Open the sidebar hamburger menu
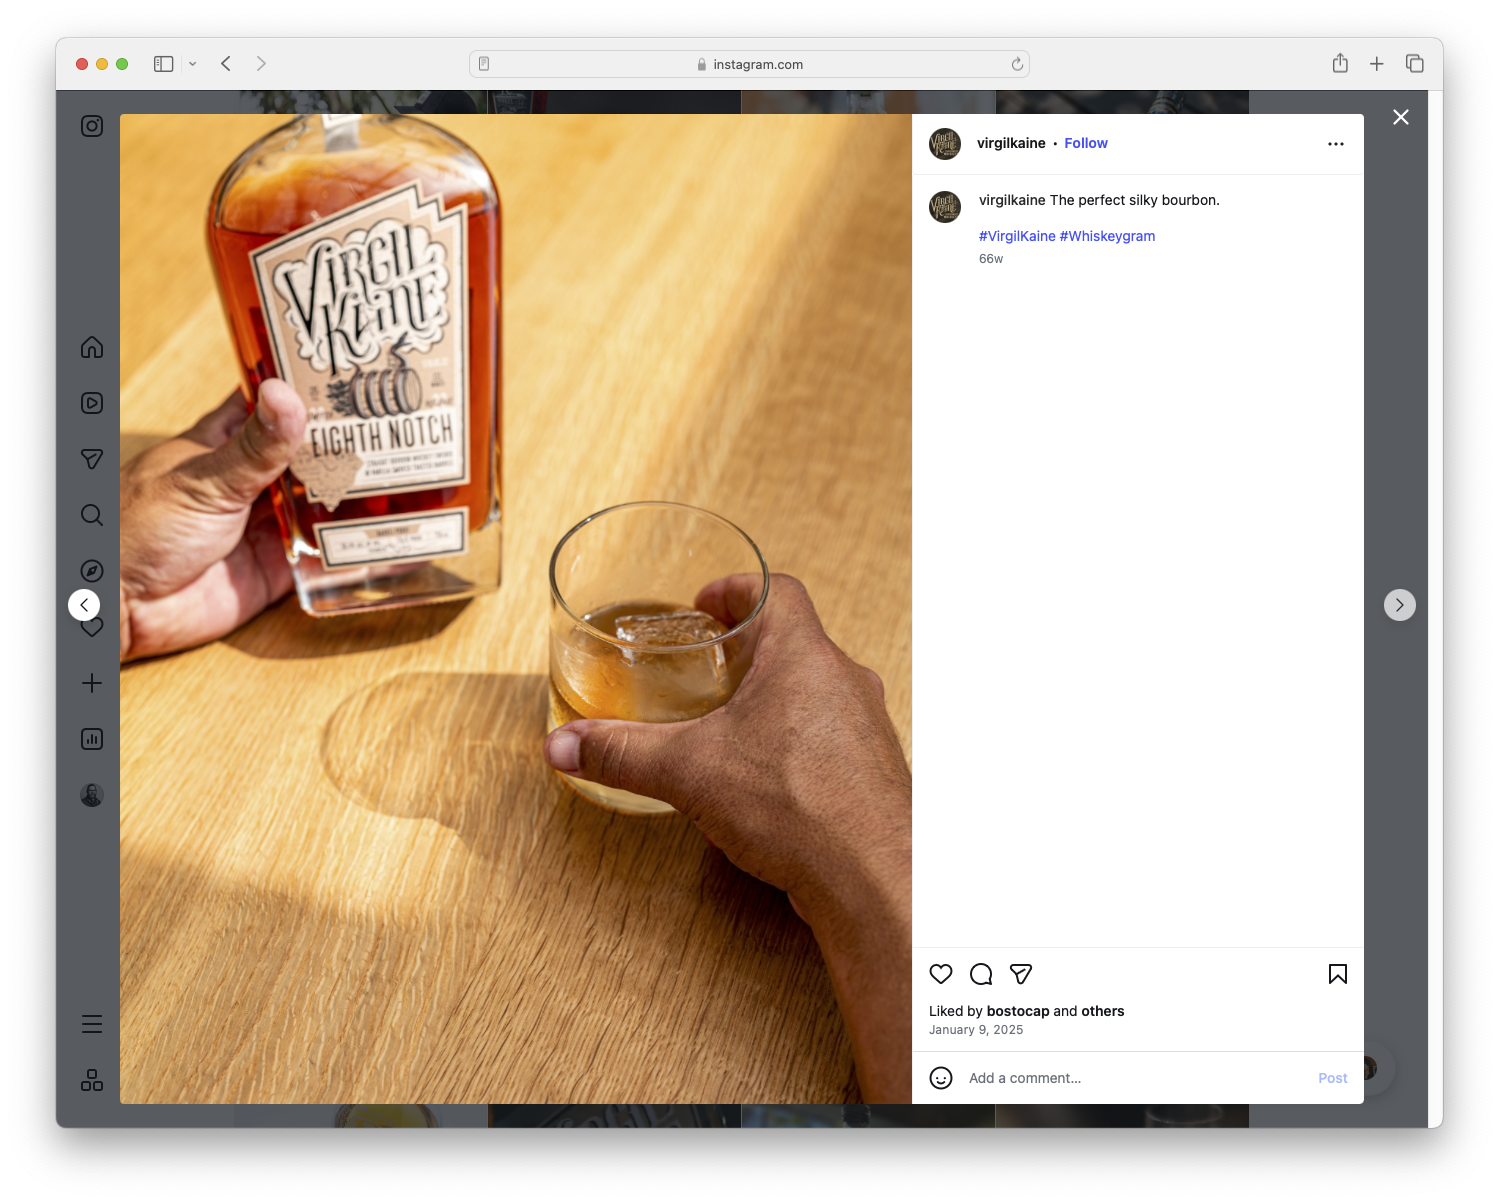1499x1202 pixels. click(x=91, y=1024)
